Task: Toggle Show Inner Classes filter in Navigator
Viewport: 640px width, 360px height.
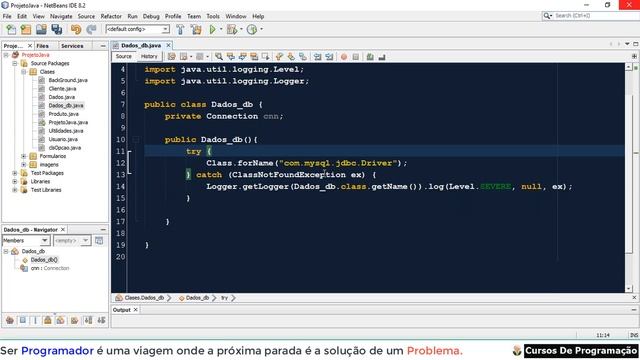Action: pos(60,320)
